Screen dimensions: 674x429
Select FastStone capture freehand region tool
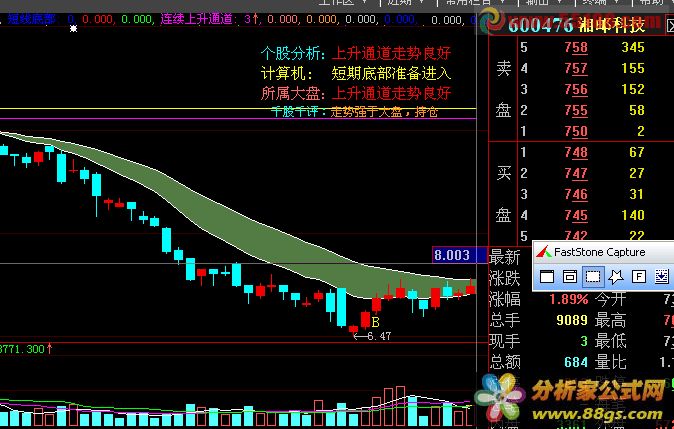[616, 276]
